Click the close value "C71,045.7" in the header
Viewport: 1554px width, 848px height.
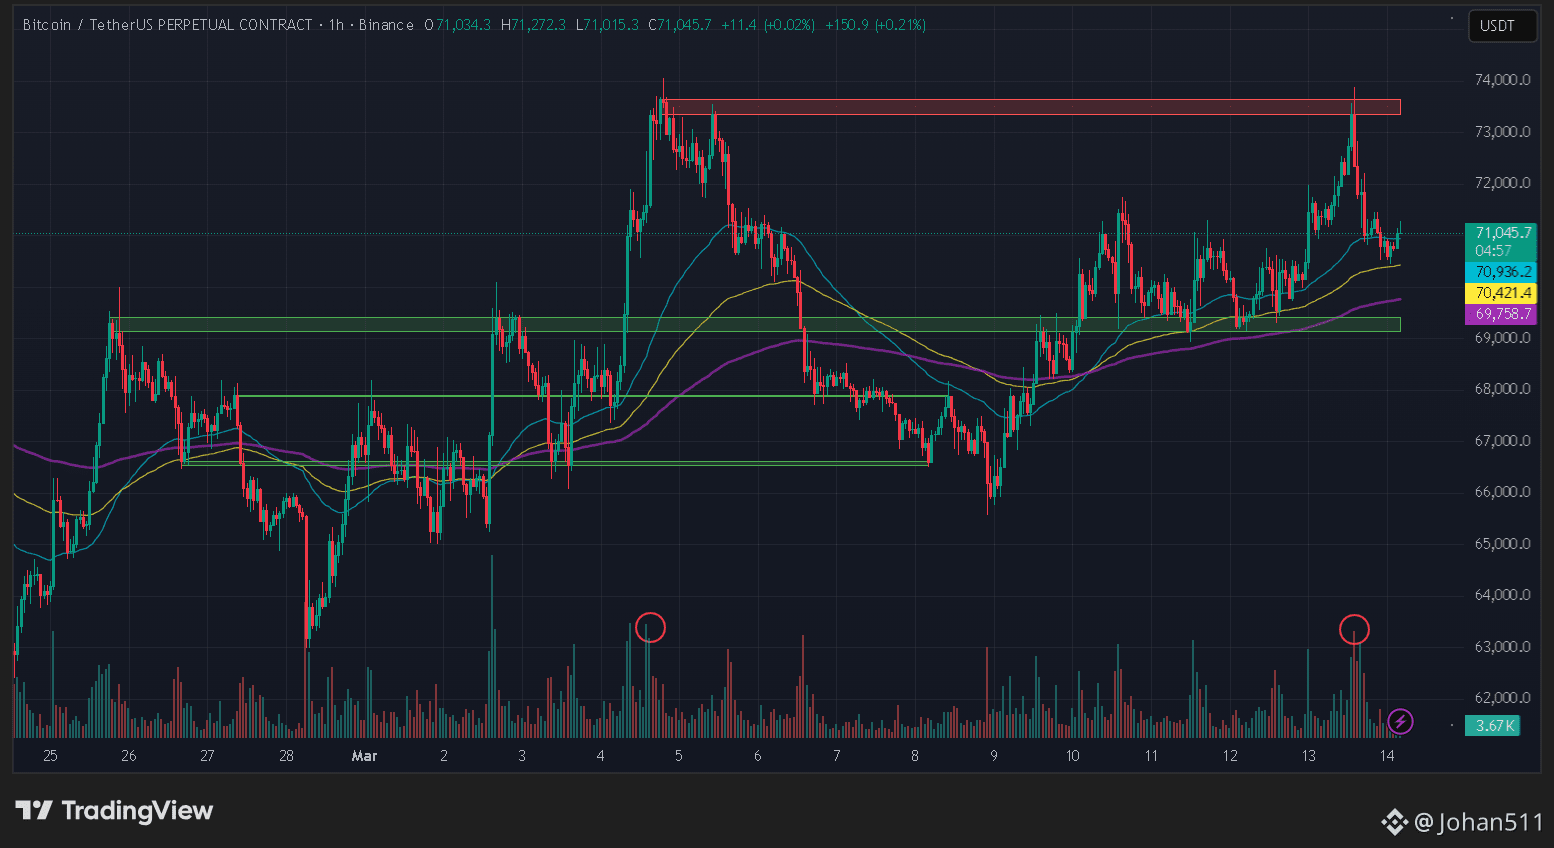point(680,25)
